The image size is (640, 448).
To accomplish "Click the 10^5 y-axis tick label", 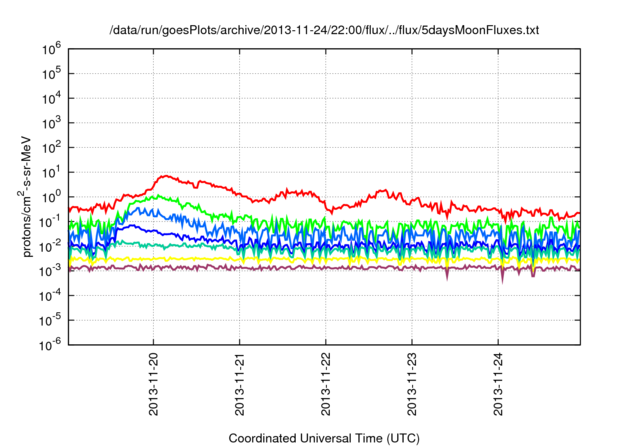I will (x=51, y=74).
